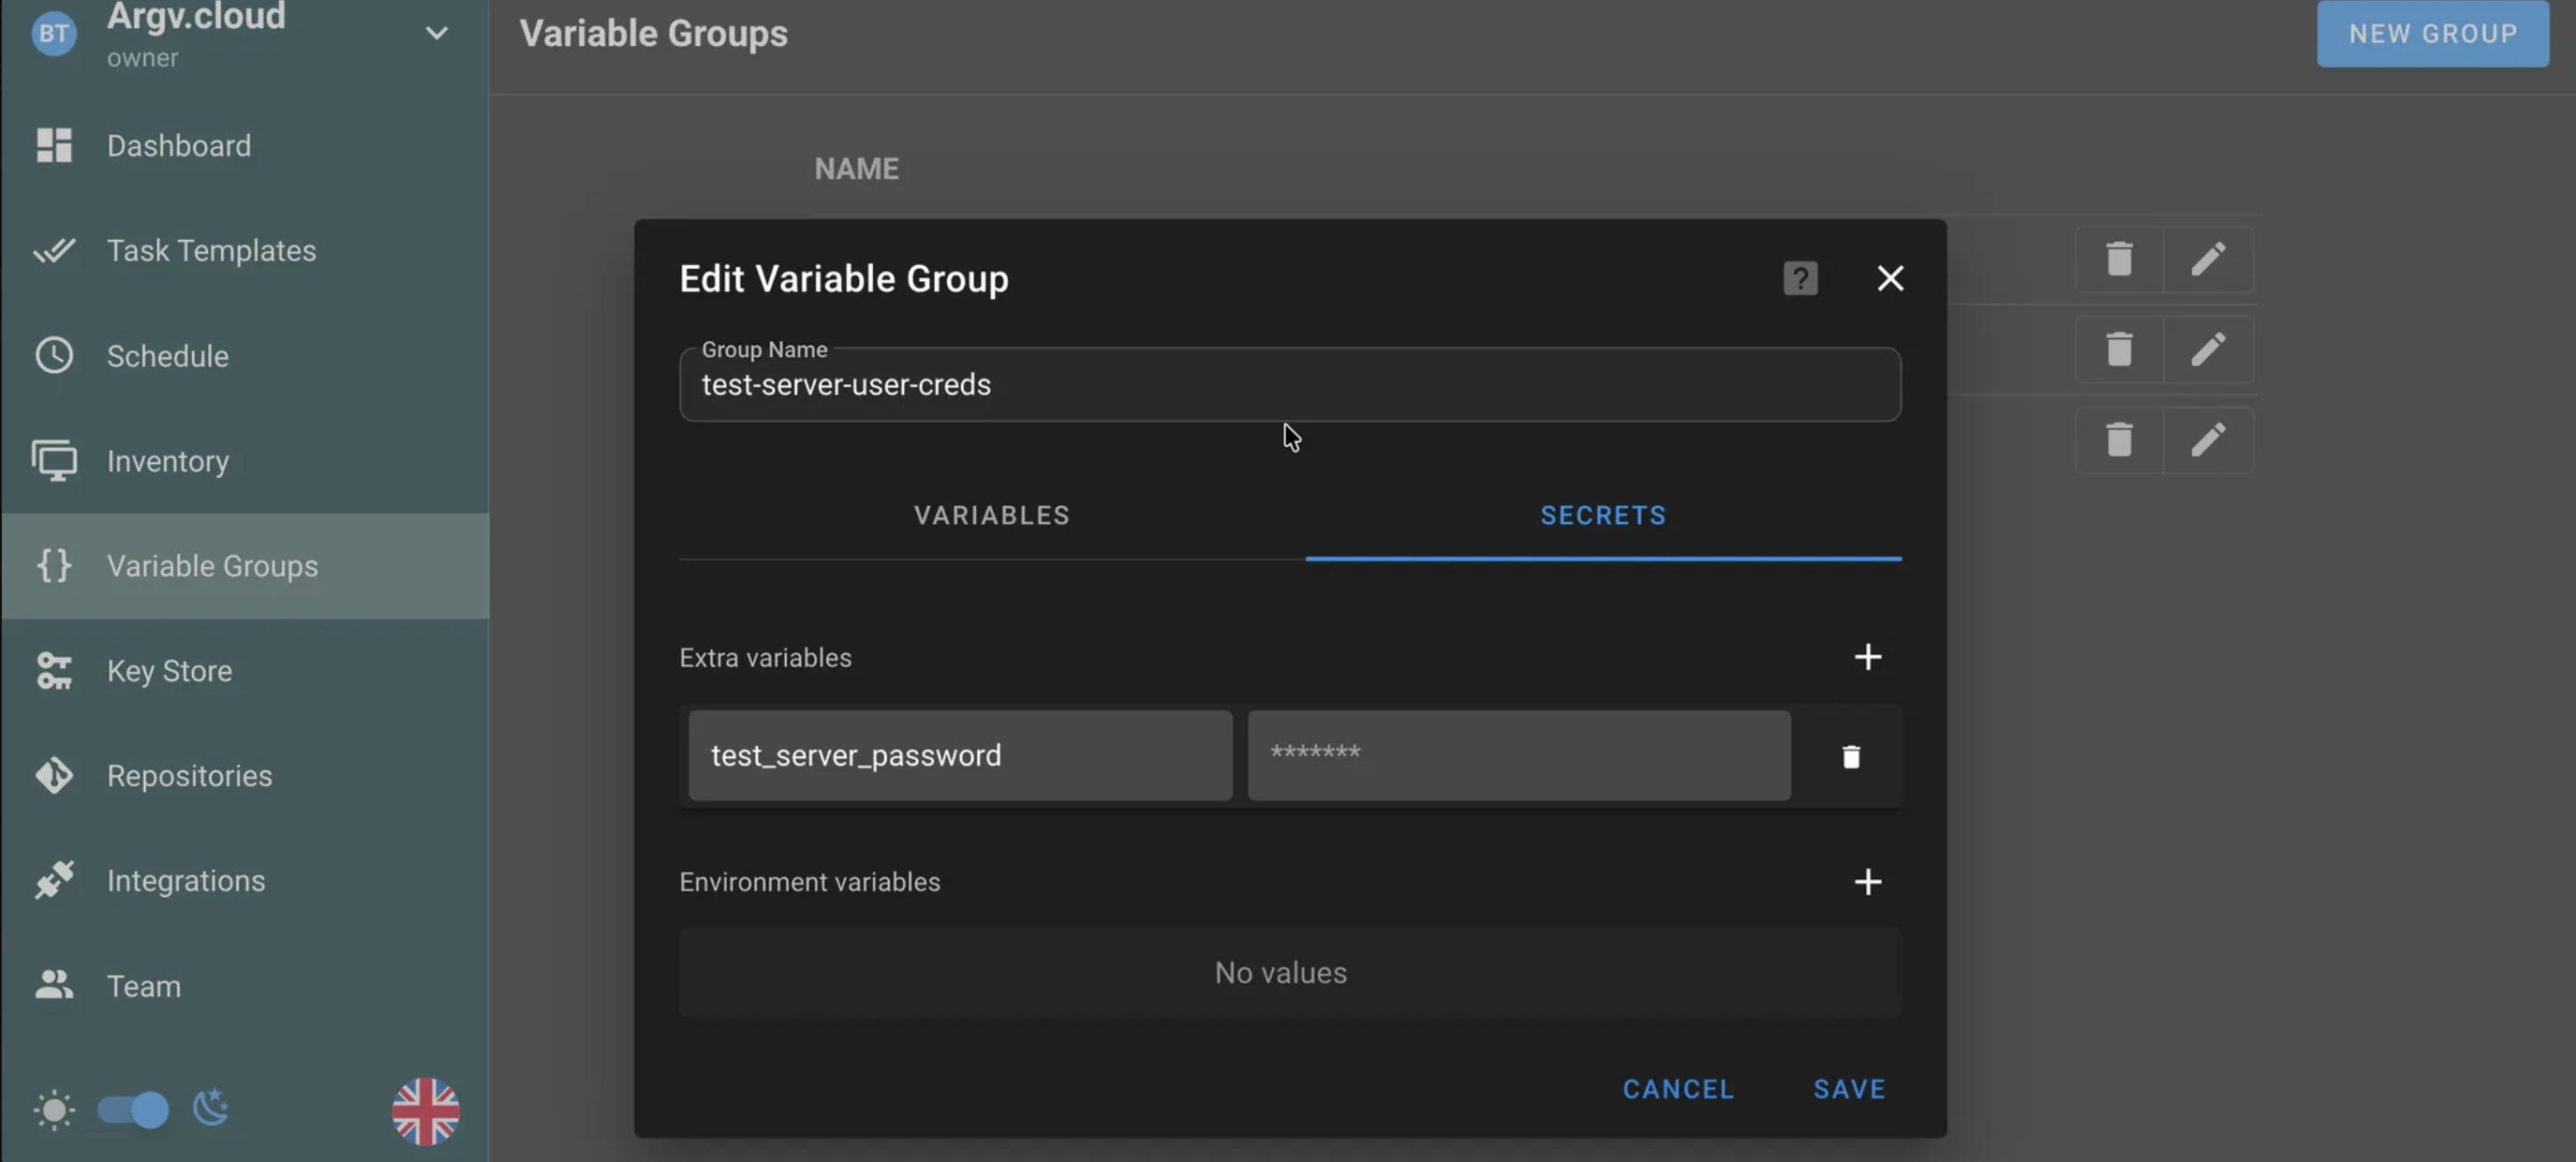Image resolution: width=2576 pixels, height=1162 pixels.
Task: Open the language selector flag
Action: click(424, 1111)
